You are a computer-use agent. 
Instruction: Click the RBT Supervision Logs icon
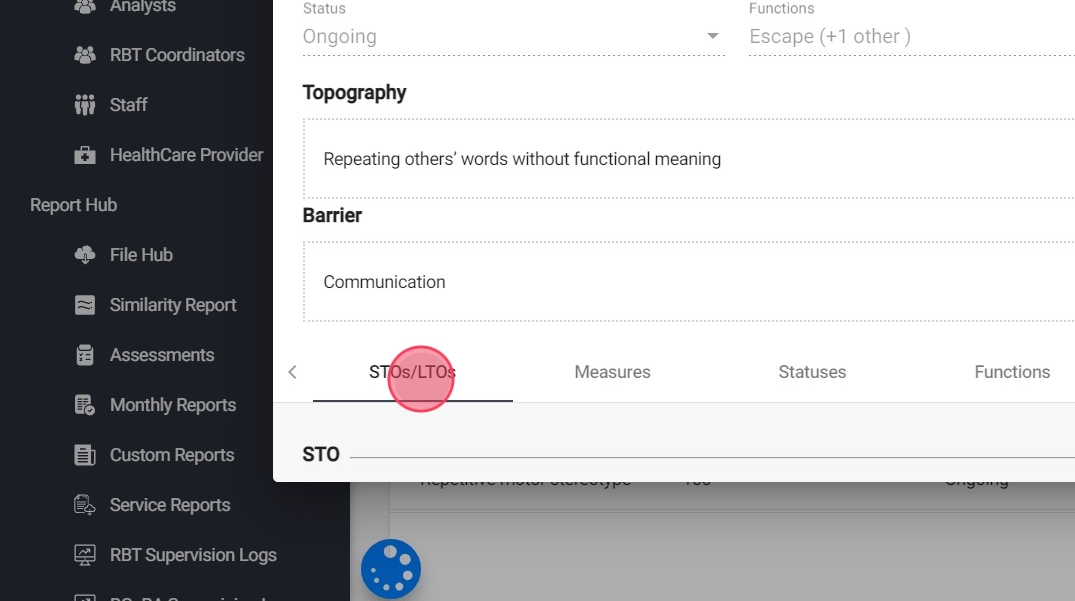85,555
